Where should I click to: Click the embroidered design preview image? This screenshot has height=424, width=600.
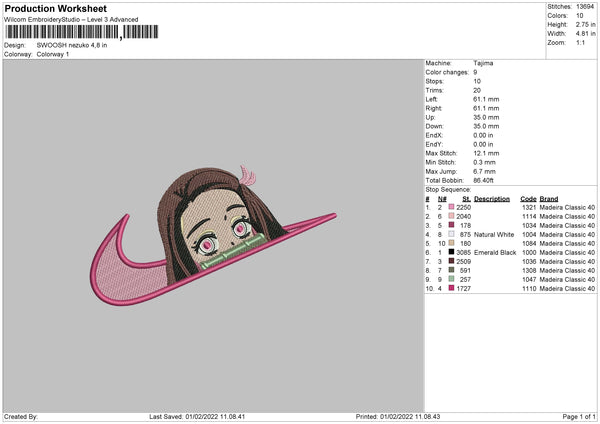point(213,236)
